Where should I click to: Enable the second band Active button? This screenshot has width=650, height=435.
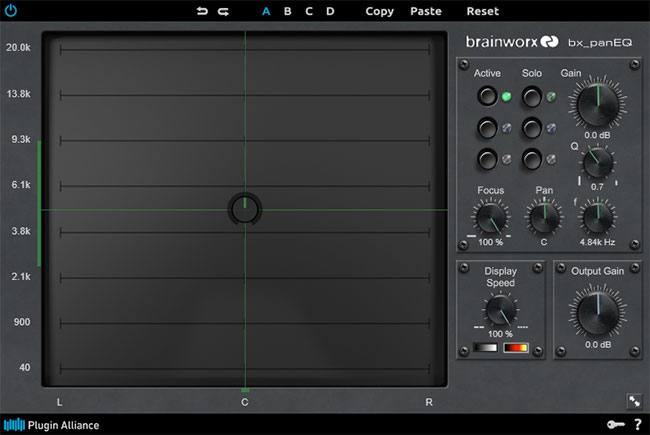[487, 128]
